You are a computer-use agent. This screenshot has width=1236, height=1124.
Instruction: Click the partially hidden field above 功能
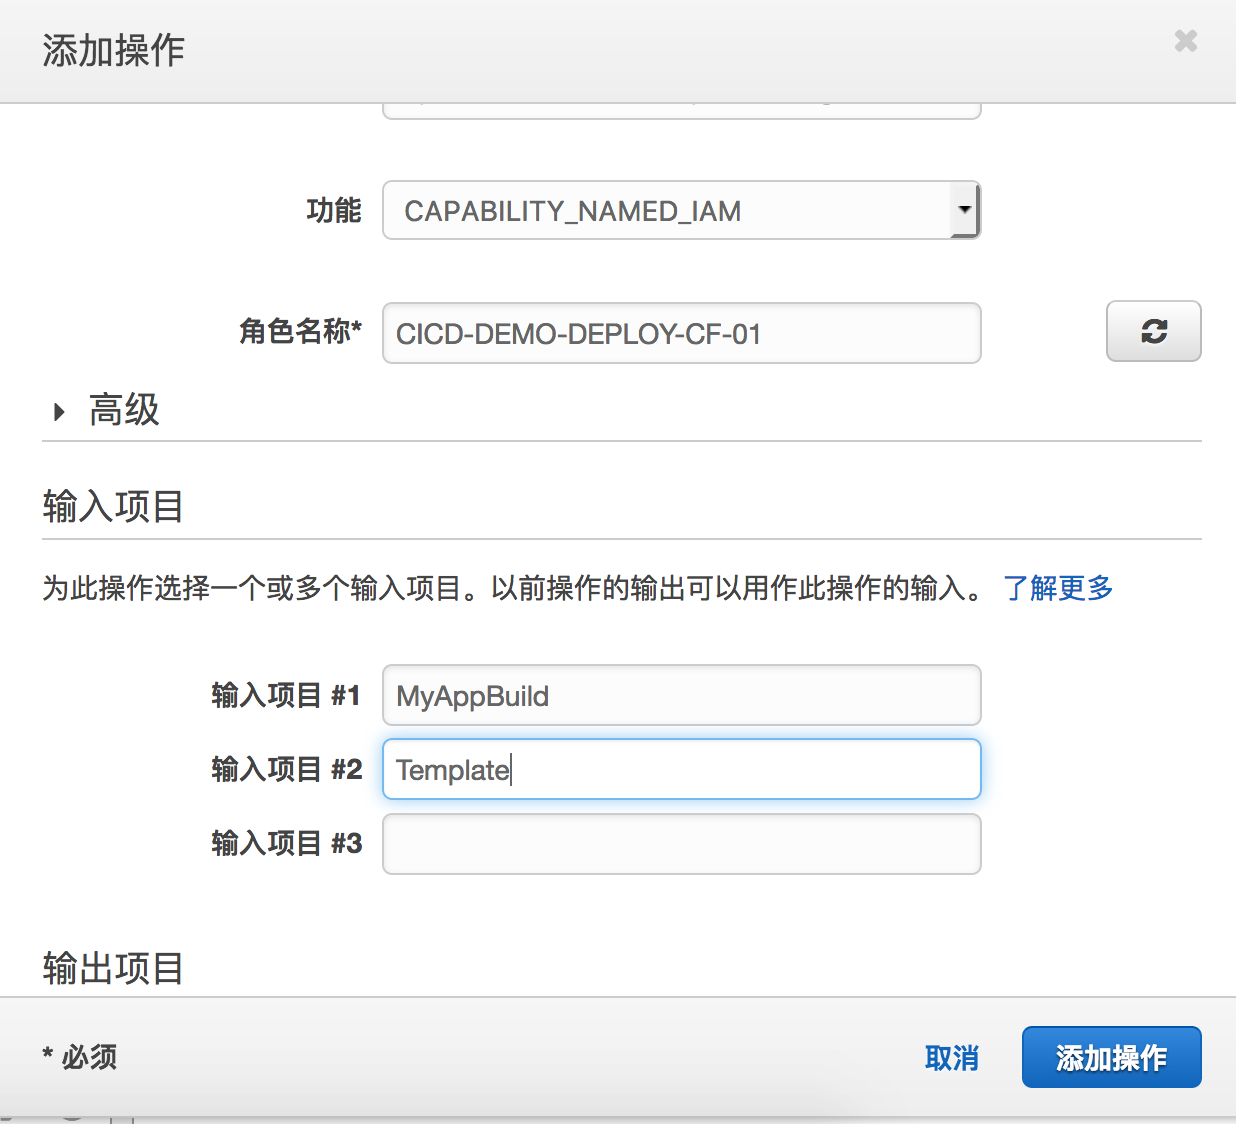(x=680, y=110)
